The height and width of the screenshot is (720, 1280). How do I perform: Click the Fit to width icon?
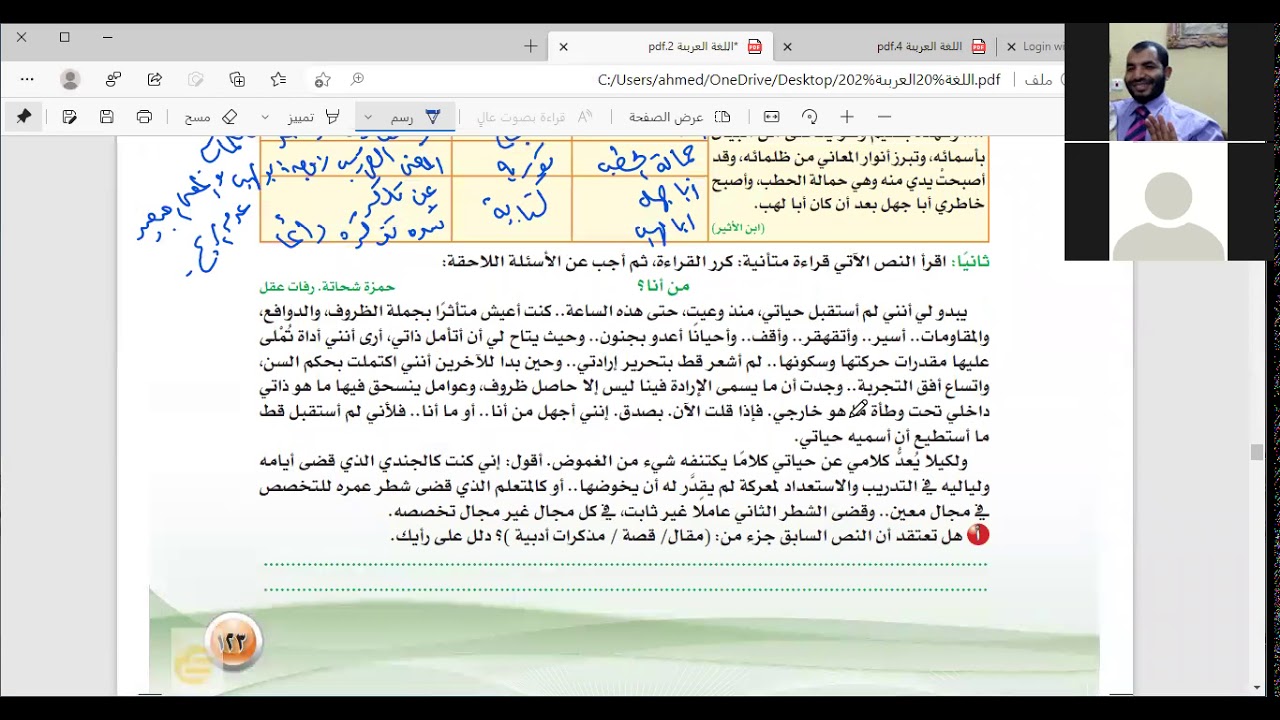coord(772,117)
